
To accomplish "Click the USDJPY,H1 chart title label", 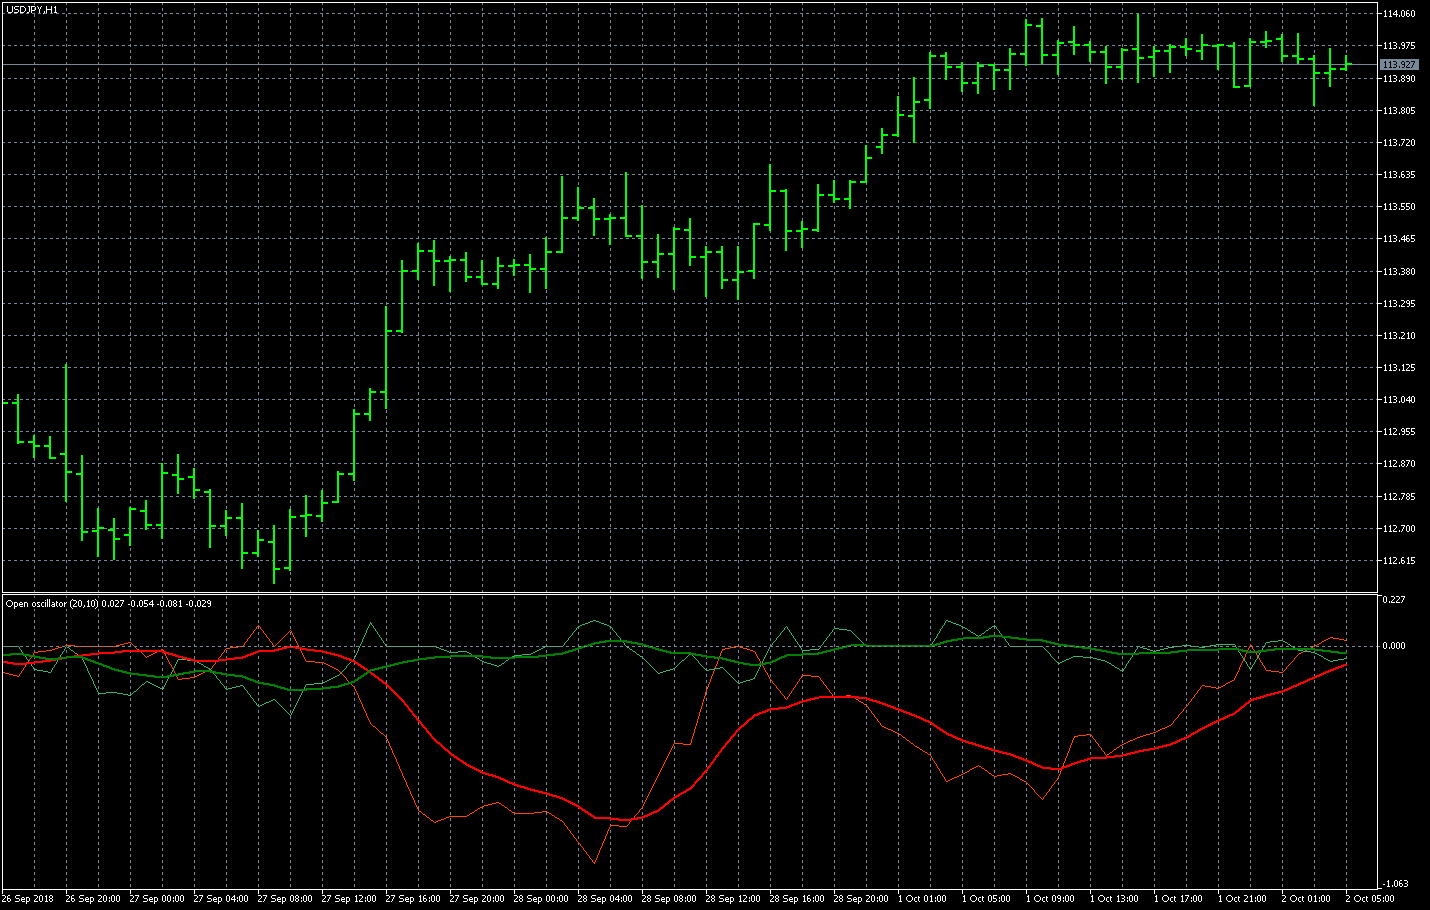I will [x=31, y=9].
